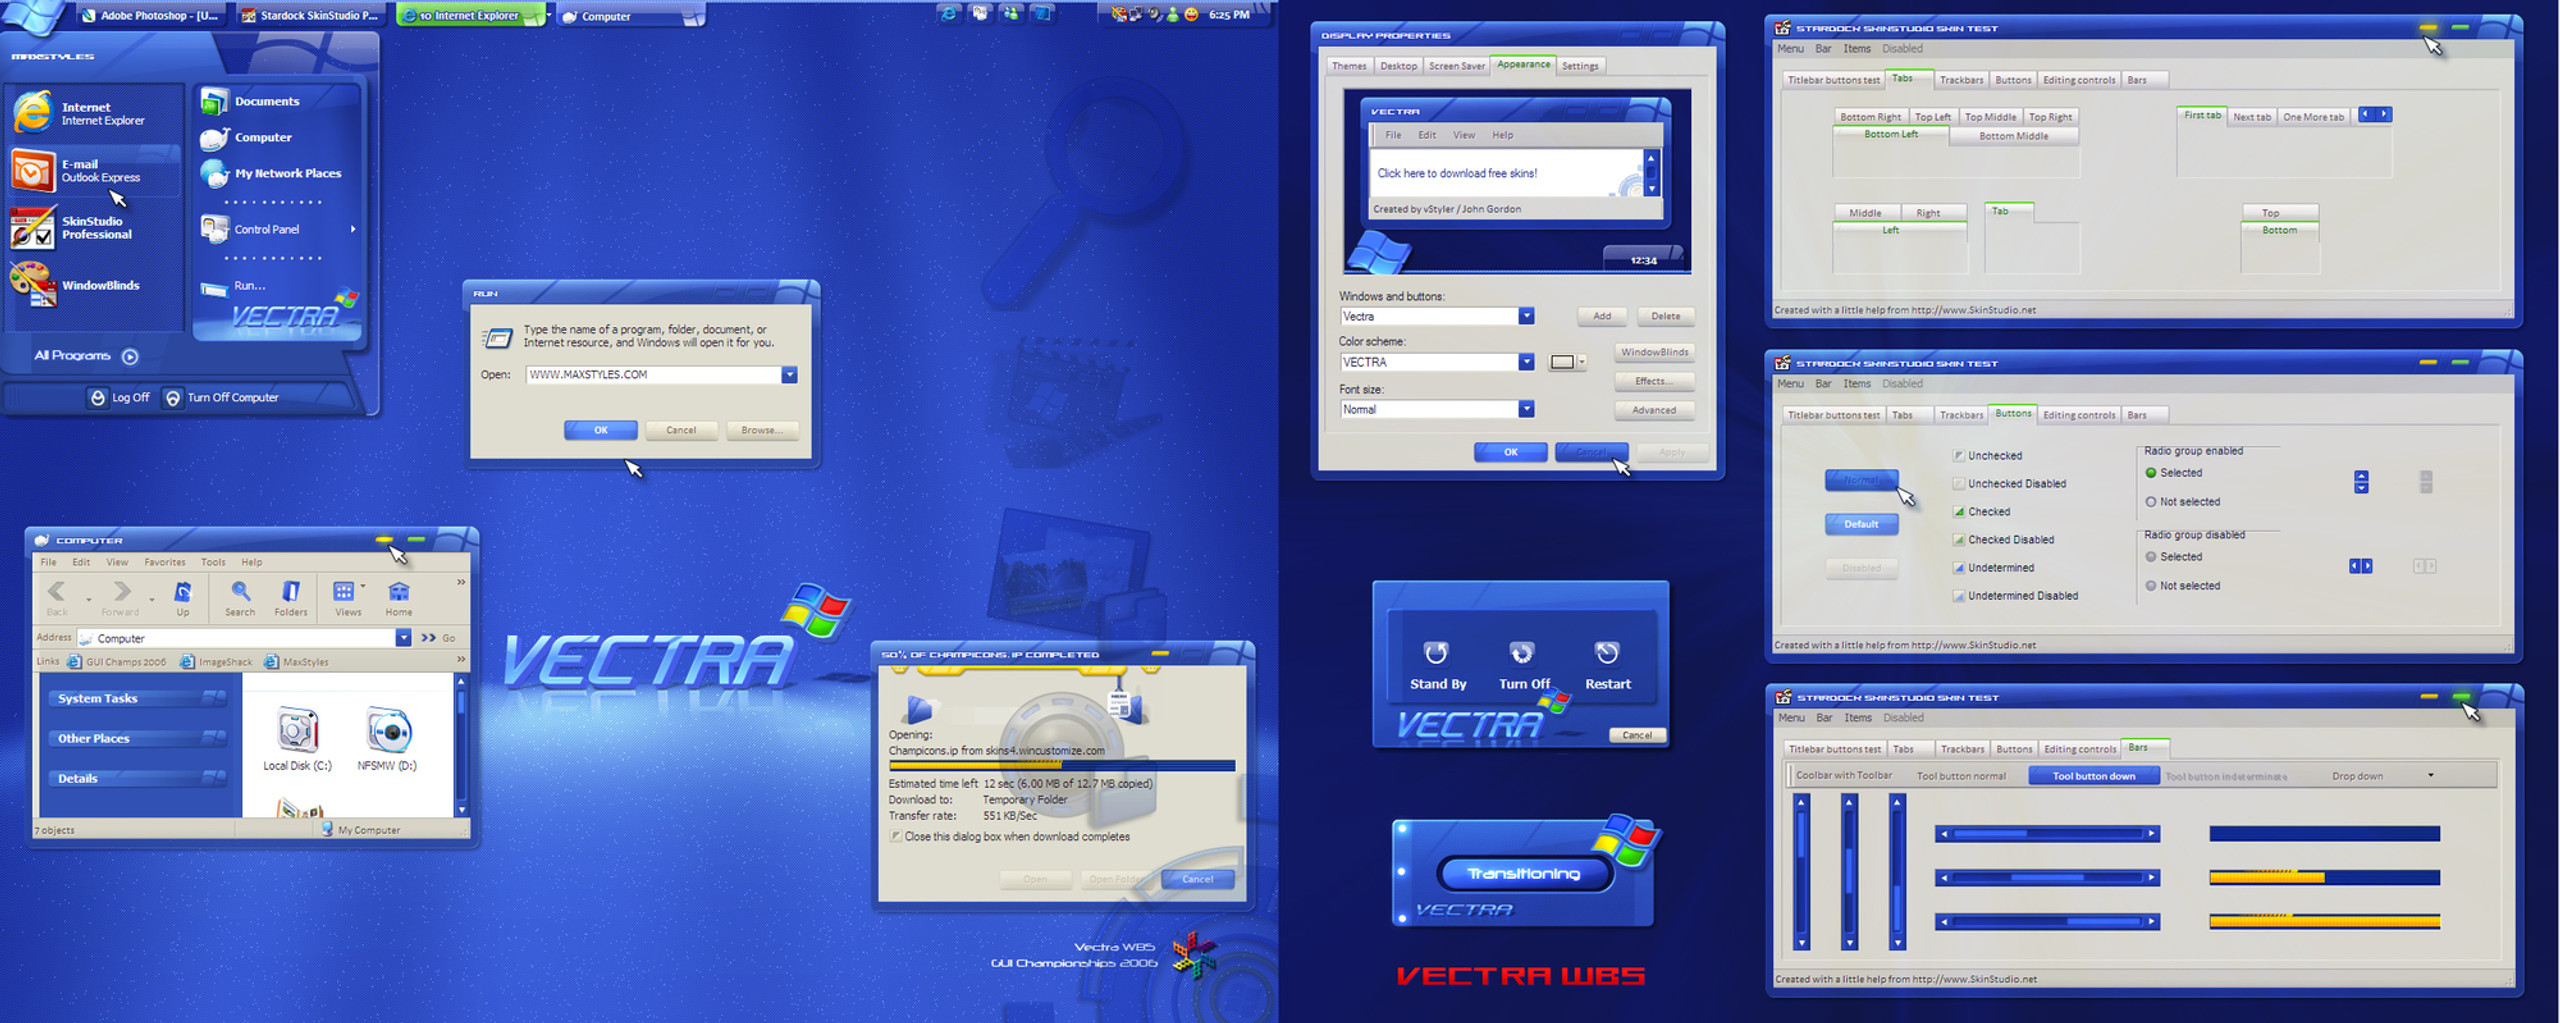The width and height of the screenshot is (2560, 1023).
Task: Select the One More tab
Action: coord(2313,117)
